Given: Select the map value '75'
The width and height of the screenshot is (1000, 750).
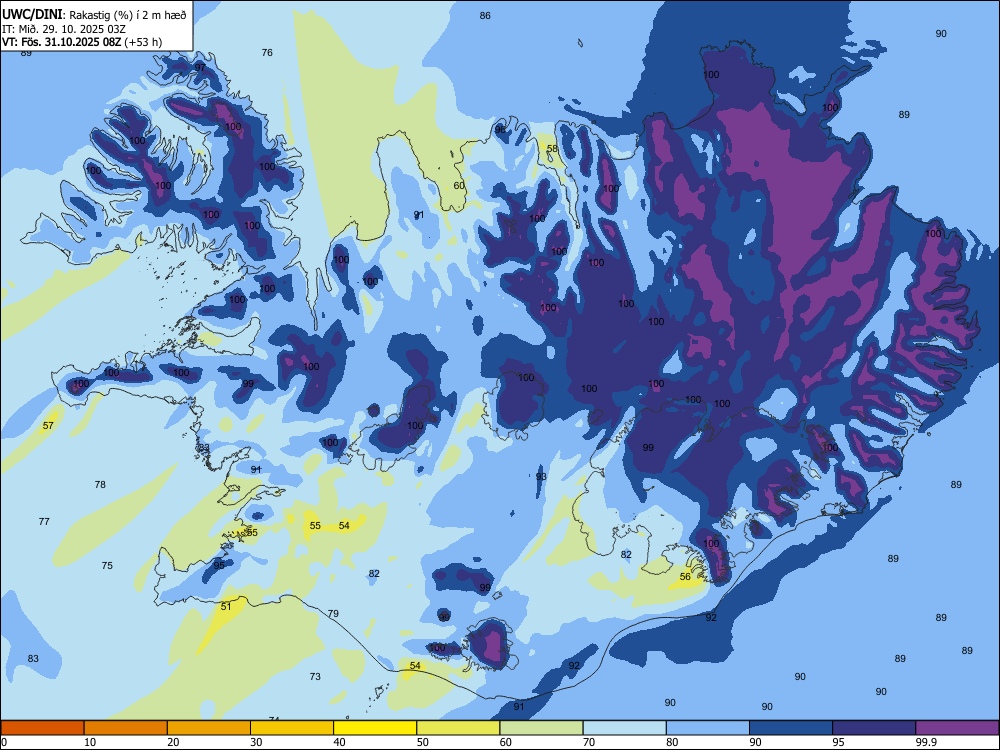Looking at the screenshot, I should click(107, 566).
